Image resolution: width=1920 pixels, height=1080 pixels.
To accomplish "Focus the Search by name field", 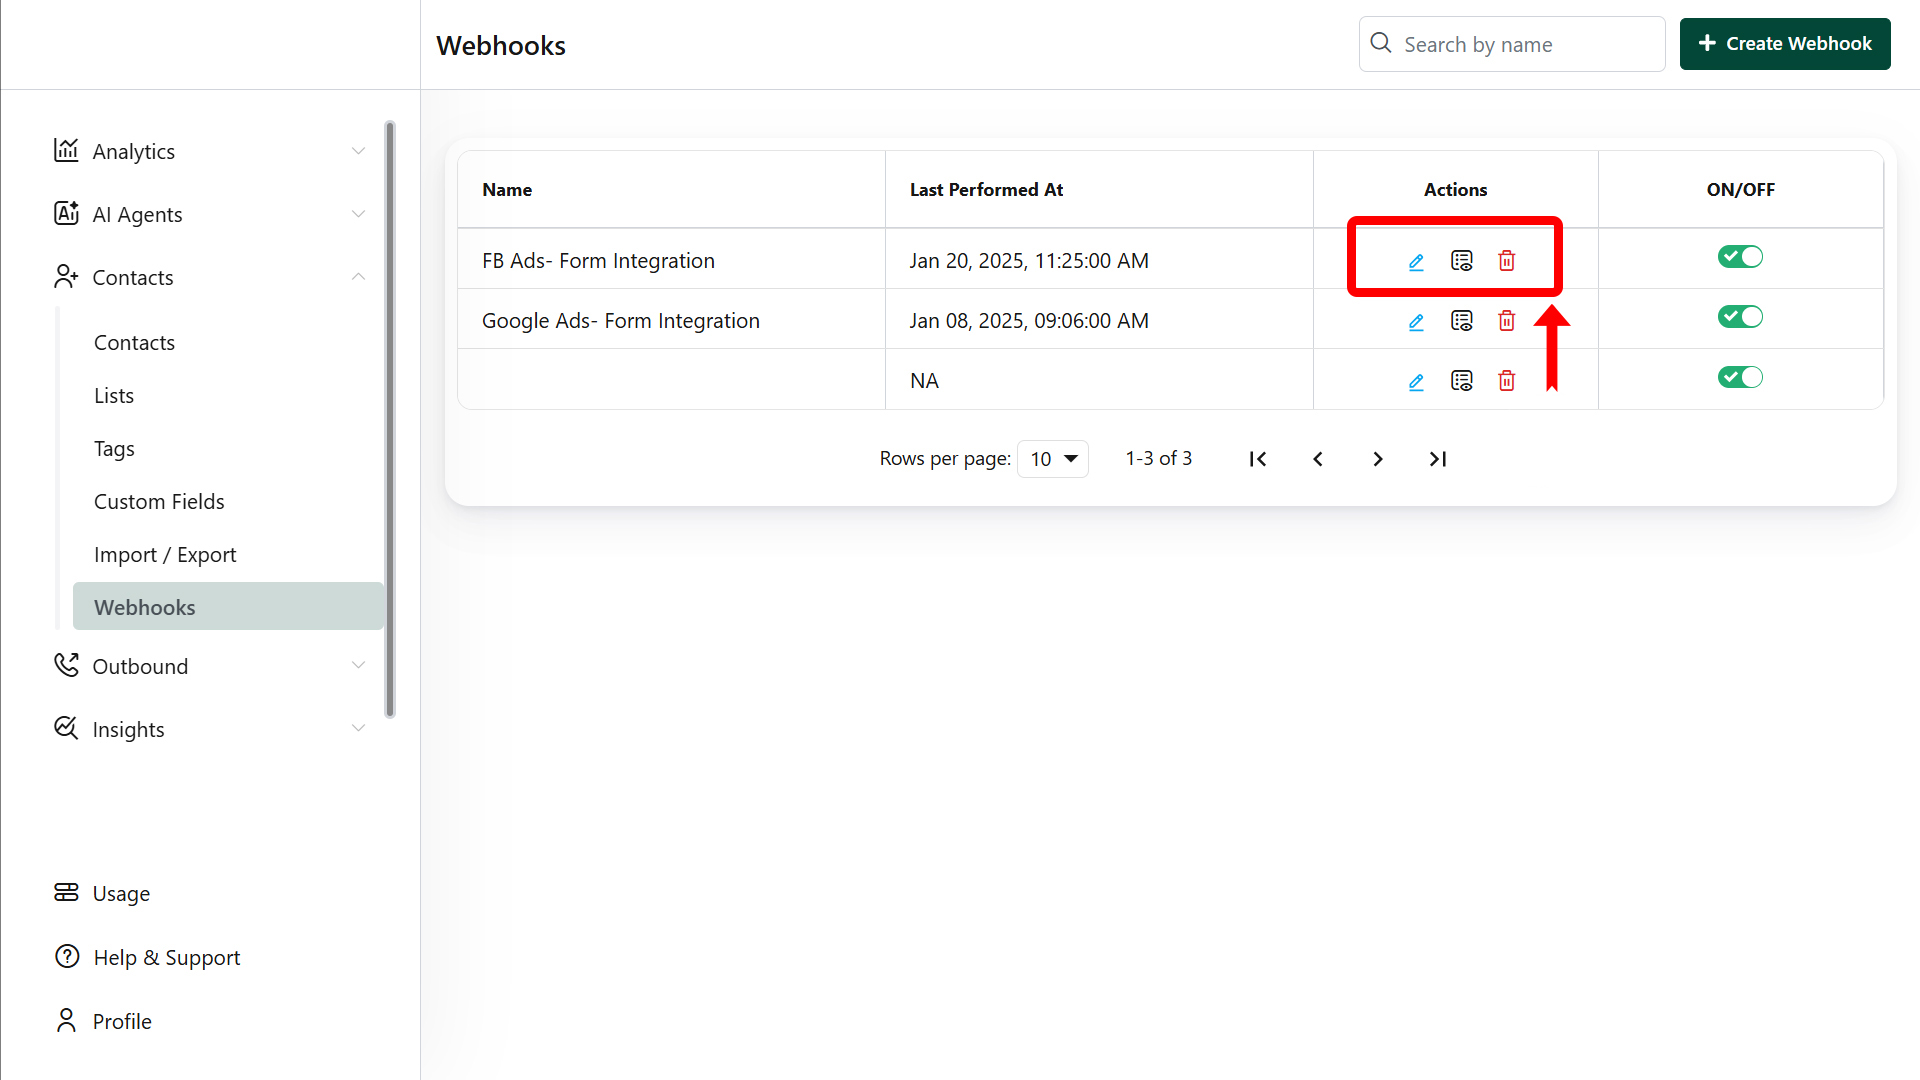I will click(x=1512, y=44).
